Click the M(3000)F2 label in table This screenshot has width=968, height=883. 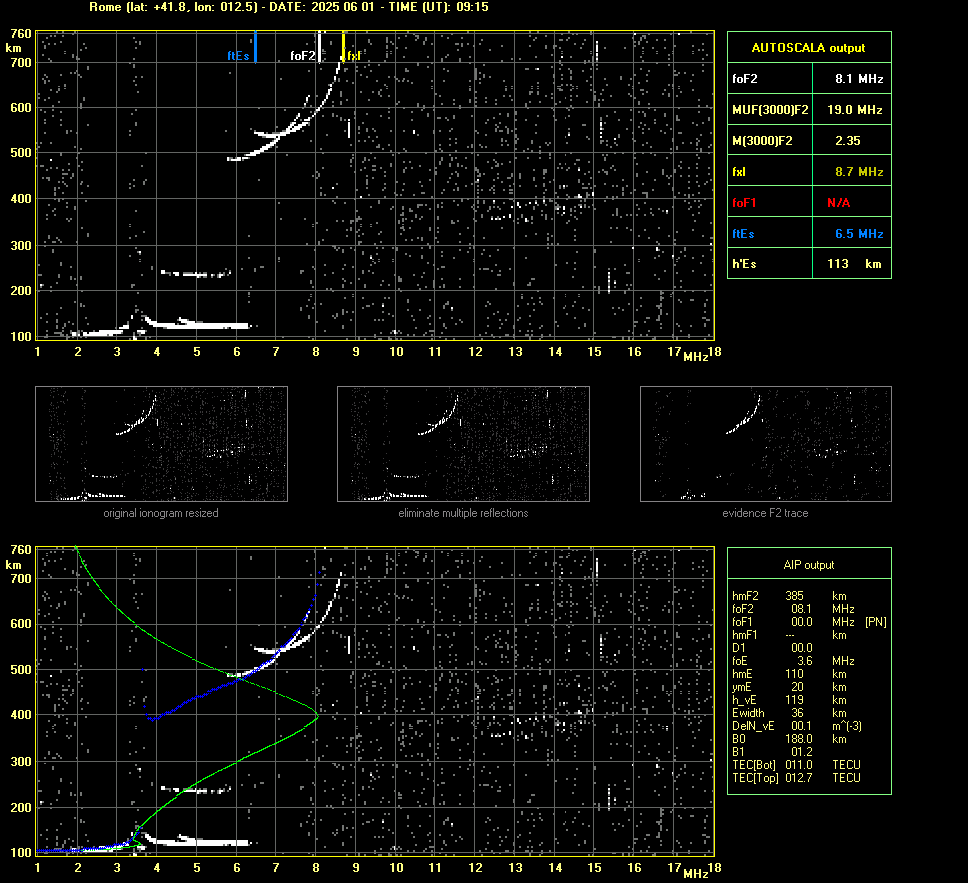click(x=762, y=141)
